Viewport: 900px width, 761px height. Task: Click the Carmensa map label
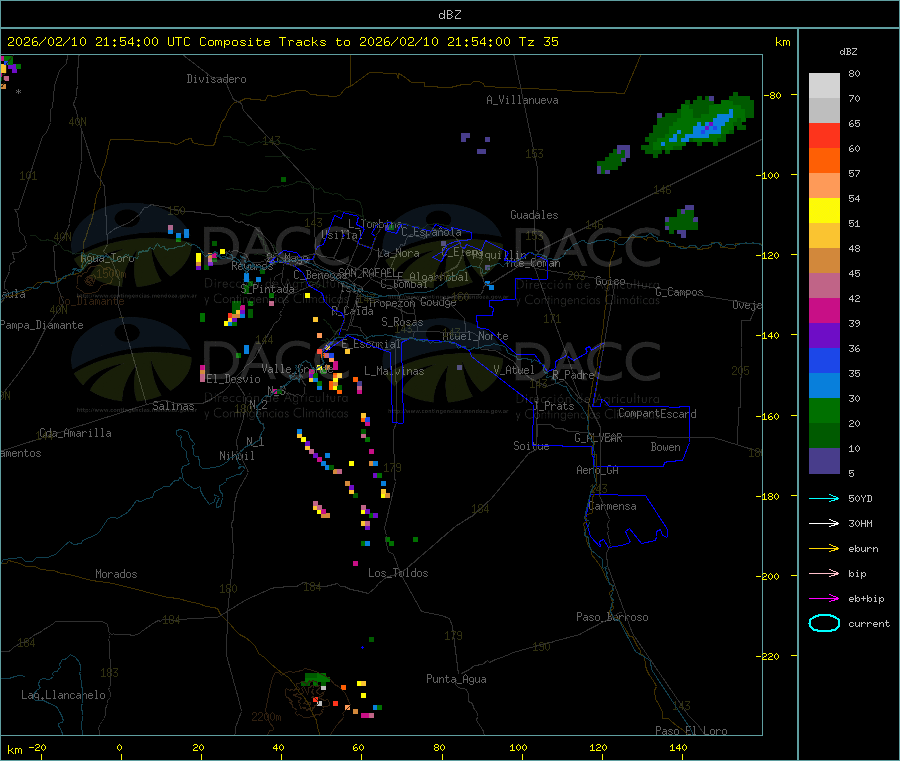(612, 506)
